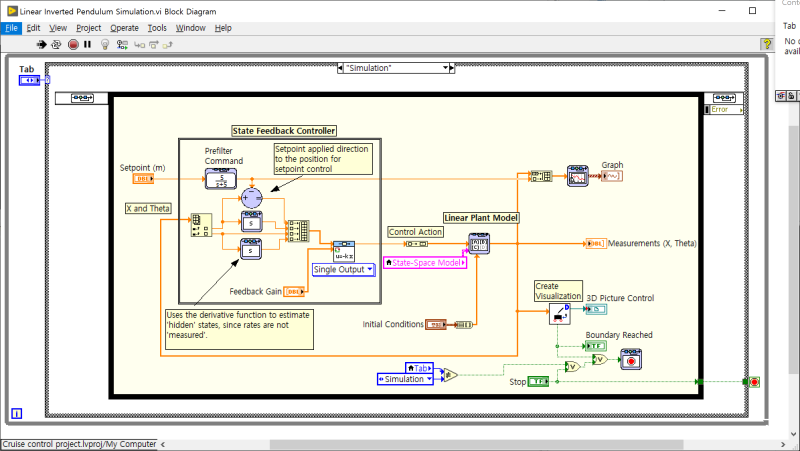This screenshot has height=451, width=800.
Task: Select the upper Derivative block
Action: (x=252, y=222)
